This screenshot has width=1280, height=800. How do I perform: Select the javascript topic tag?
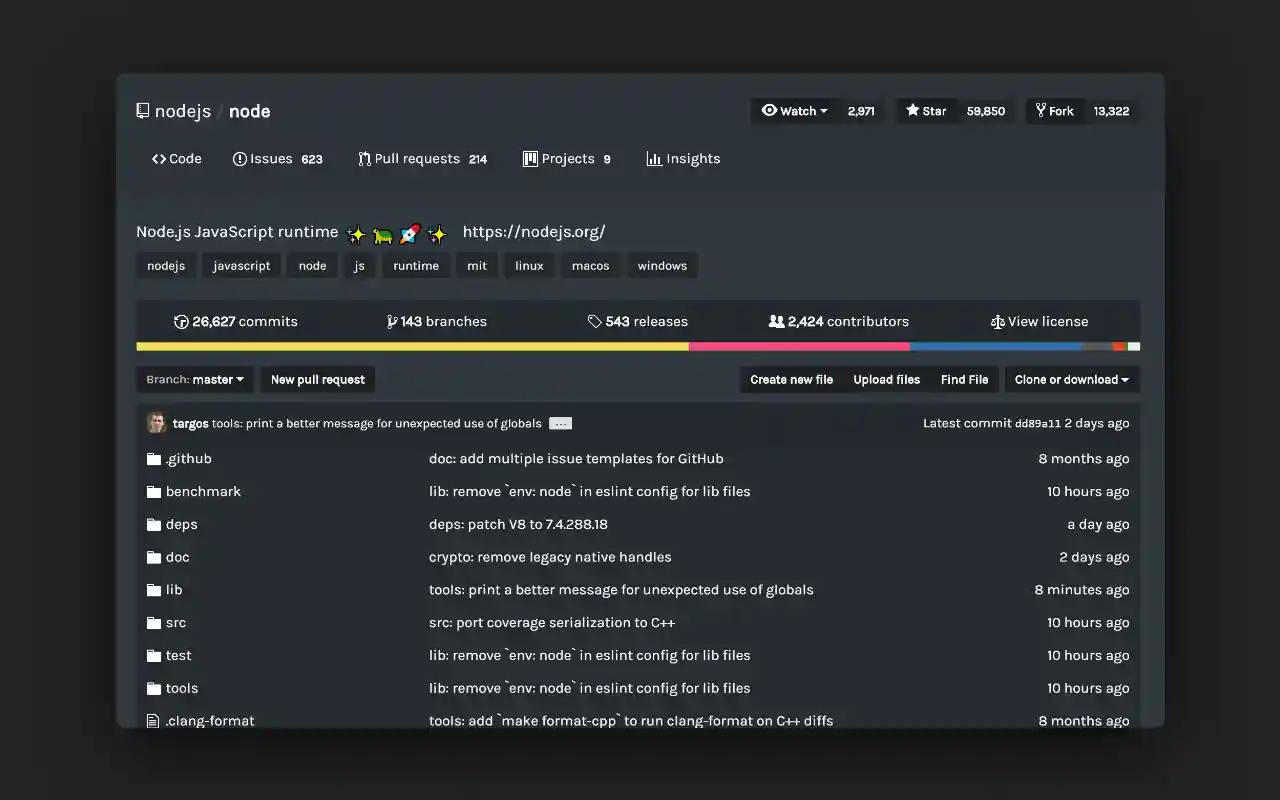point(241,266)
